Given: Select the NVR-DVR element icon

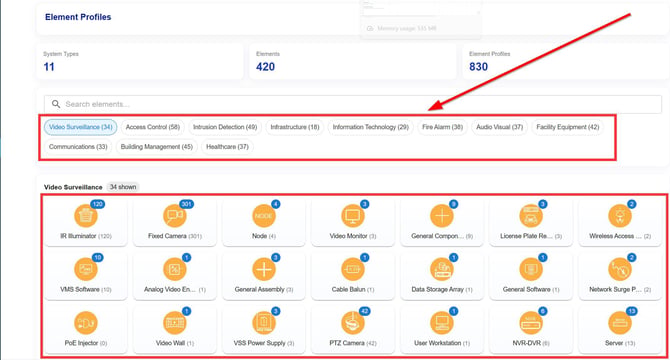Looking at the screenshot, I should [531, 323].
